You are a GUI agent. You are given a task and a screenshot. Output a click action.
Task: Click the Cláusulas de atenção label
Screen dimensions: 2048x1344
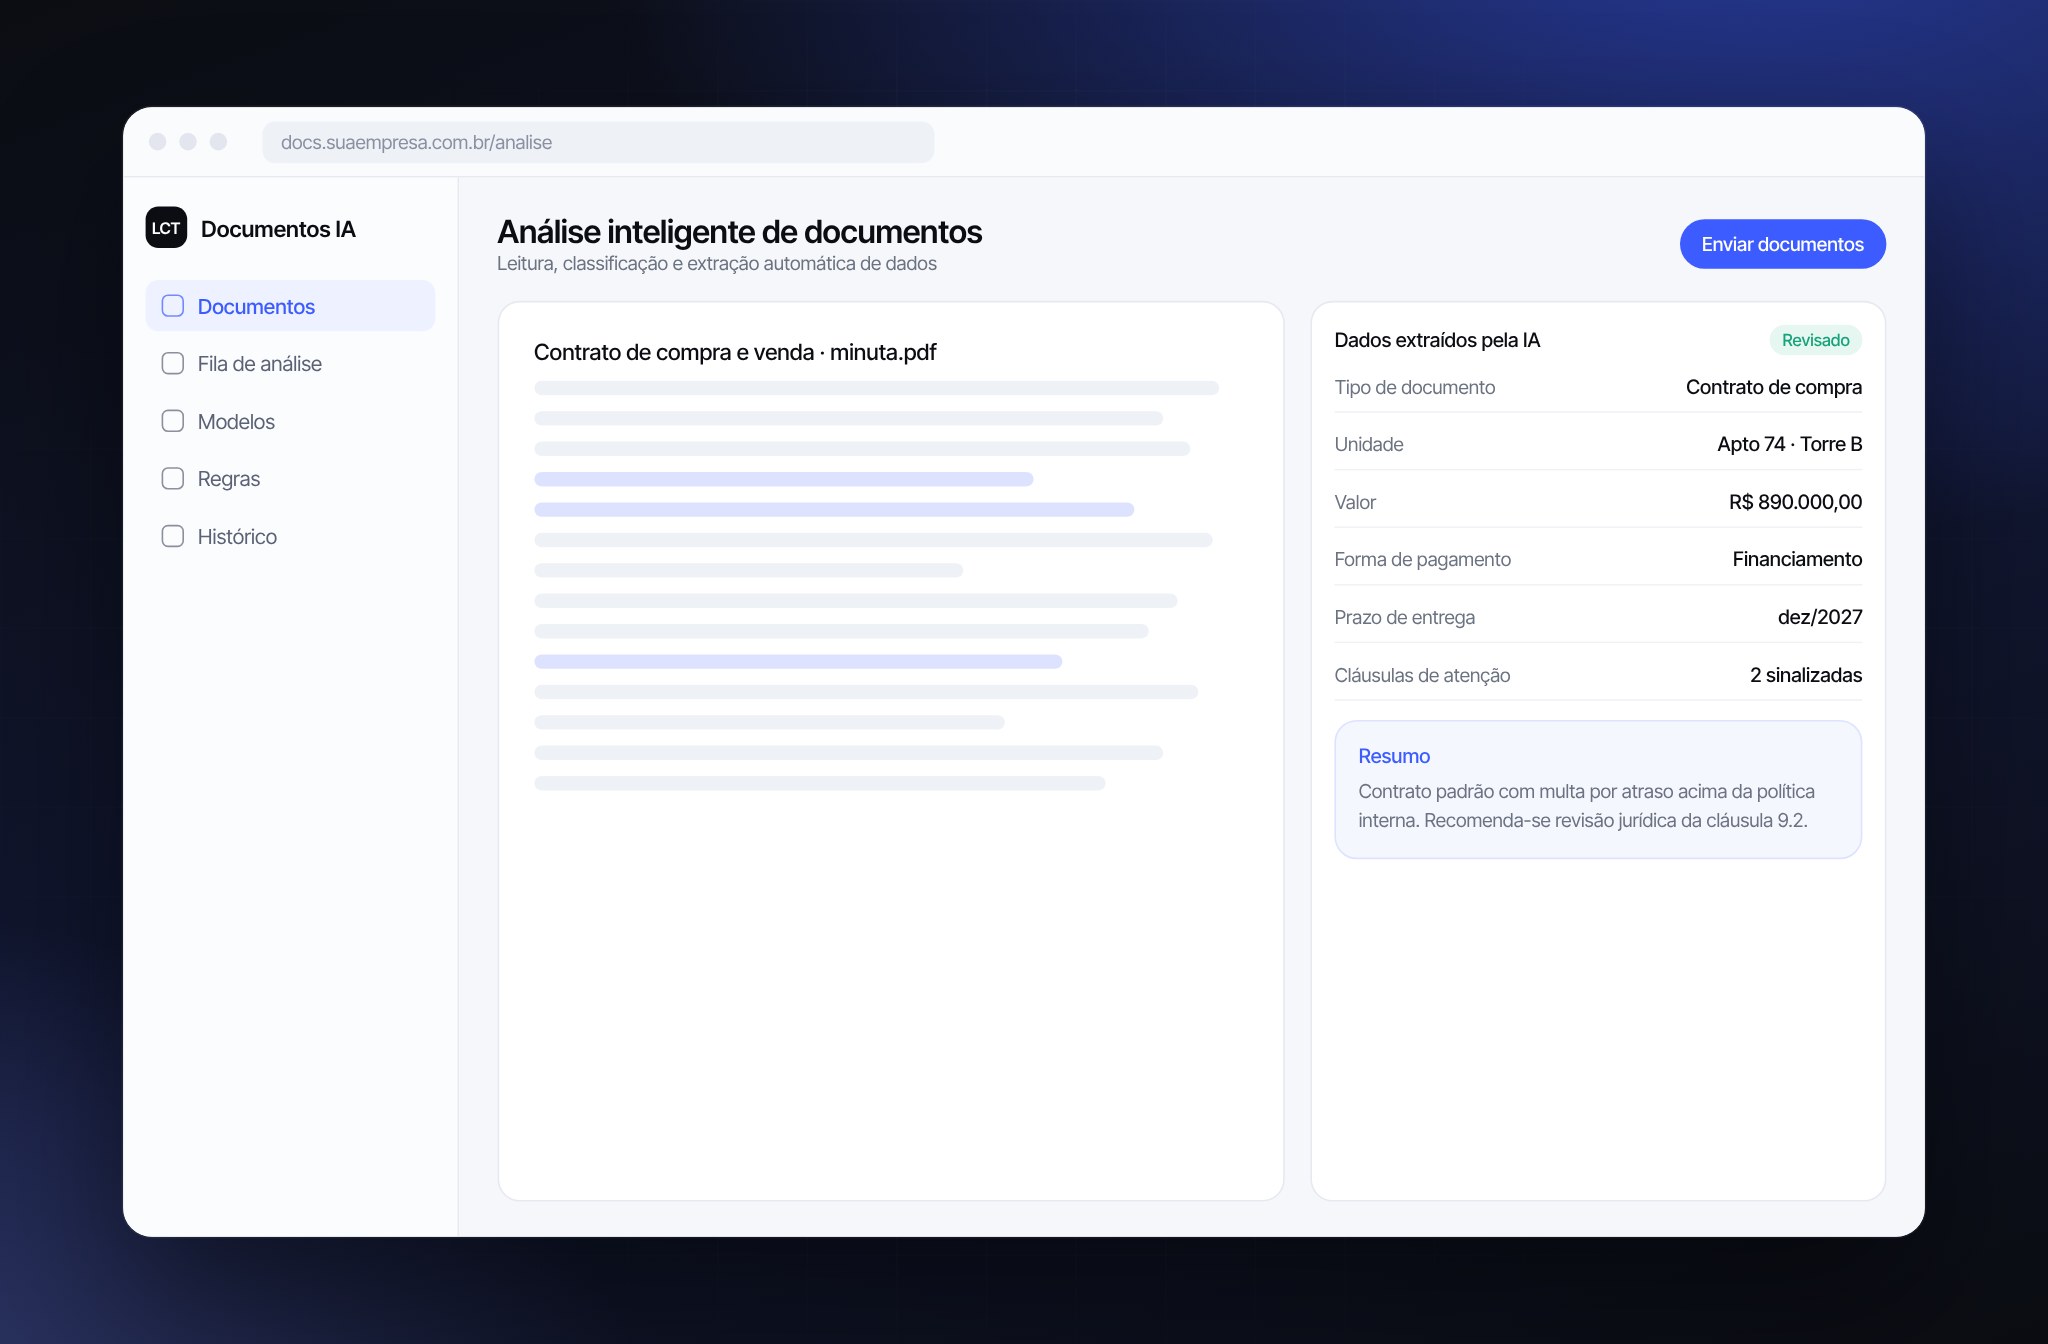click(x=1422, y=675)
